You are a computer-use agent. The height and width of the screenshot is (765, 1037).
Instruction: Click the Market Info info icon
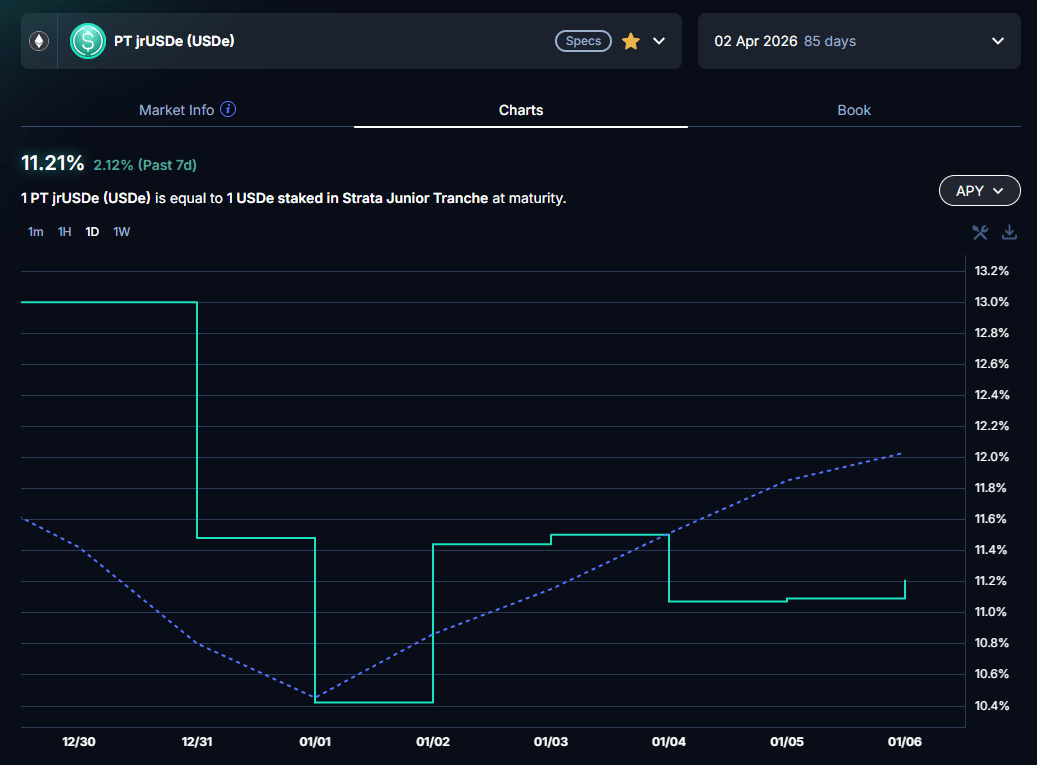228,109
